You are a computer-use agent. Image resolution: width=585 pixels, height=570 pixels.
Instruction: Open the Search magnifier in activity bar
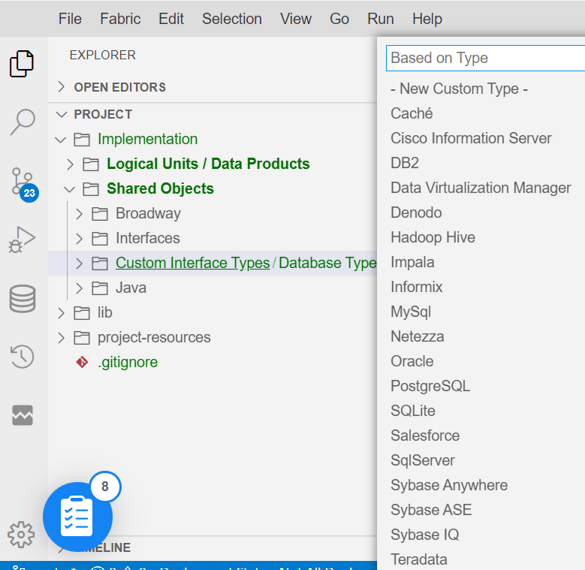tap(22, 122)
